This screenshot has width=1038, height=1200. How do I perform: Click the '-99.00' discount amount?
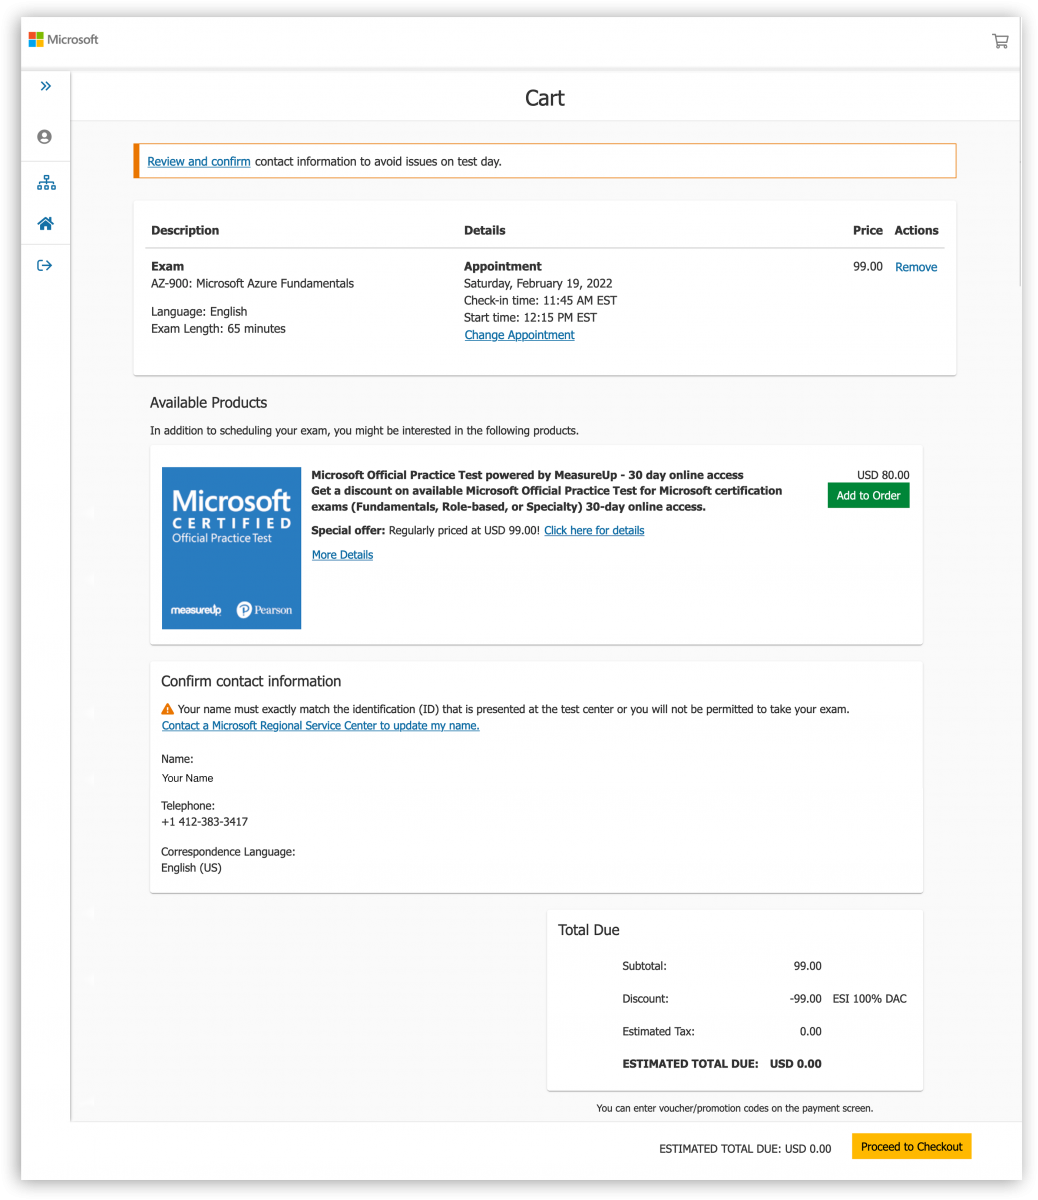(x=805, y=999)
